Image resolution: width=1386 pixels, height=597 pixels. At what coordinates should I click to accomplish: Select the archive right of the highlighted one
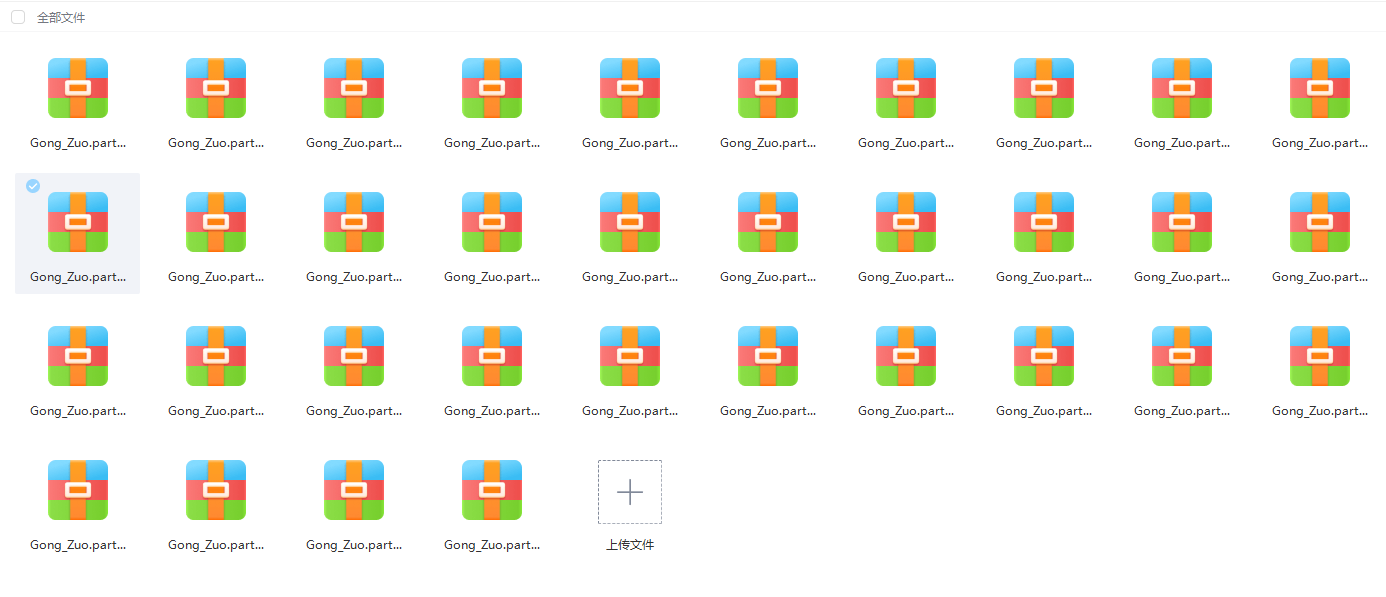(216, 222)
